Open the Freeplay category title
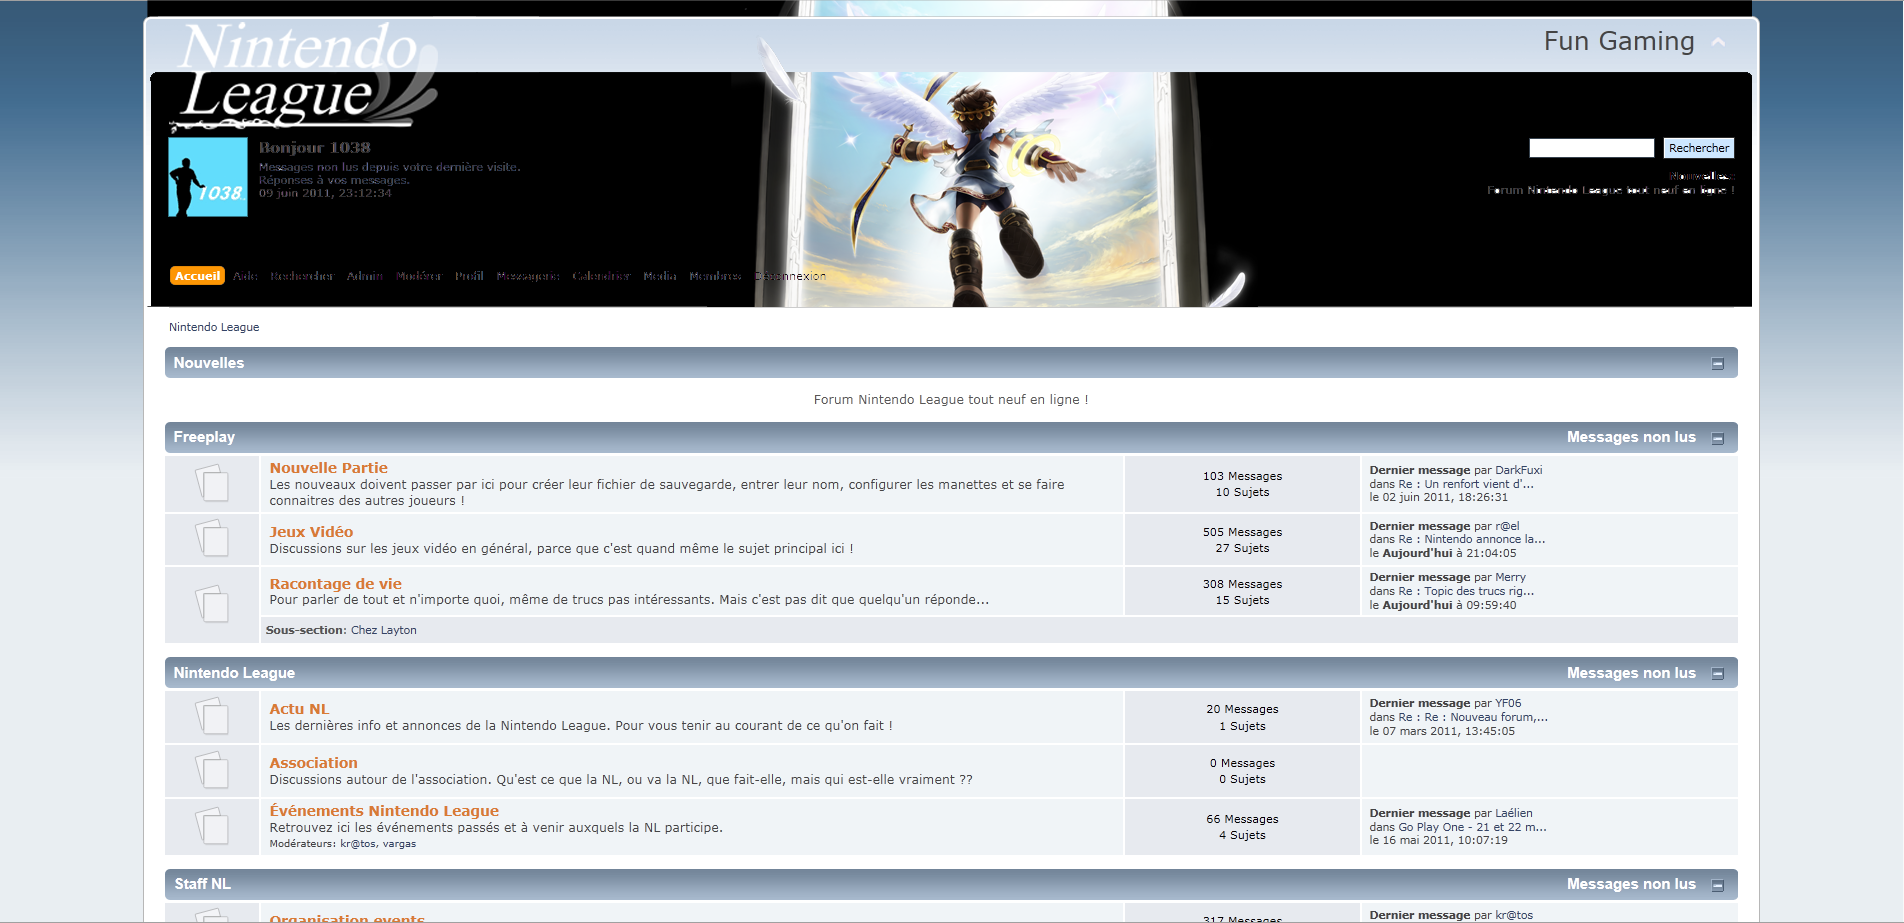This screenshot has width=1904, height=923. pos(204,437)
